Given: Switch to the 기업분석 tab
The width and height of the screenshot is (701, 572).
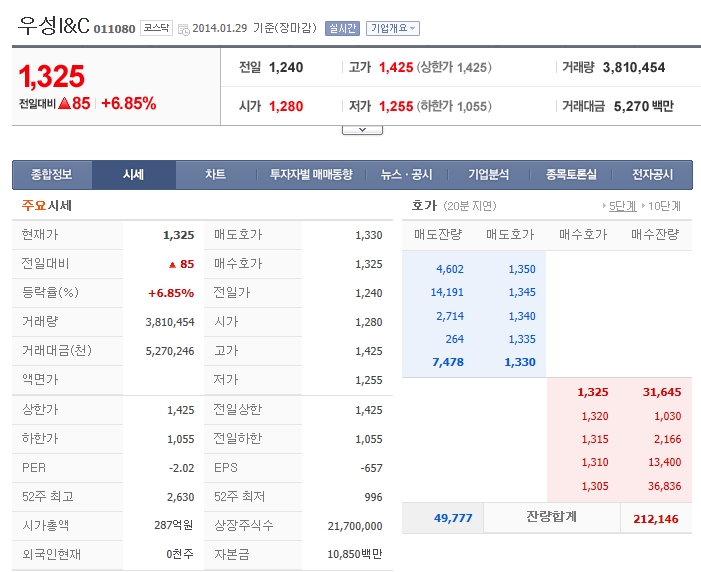Looking at the screenshot, I should pyautogui.click(x=488, y=174).
